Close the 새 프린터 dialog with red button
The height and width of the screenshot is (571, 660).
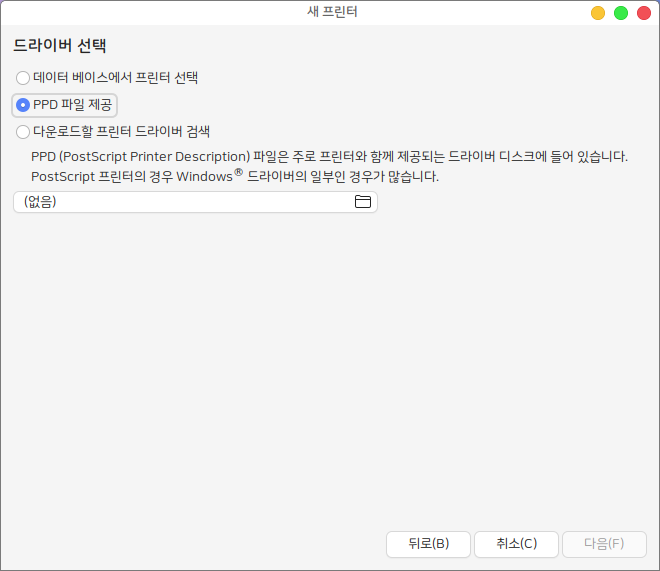click(643, 13)
